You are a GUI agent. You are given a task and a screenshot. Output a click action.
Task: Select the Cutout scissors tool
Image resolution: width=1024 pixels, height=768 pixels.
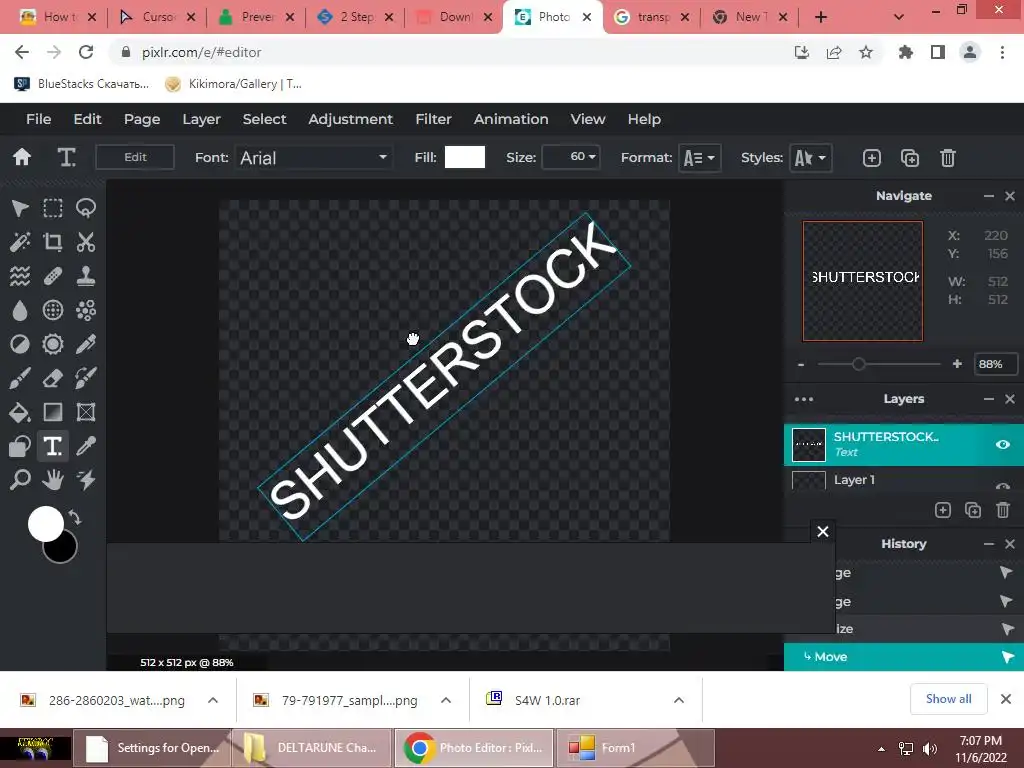click(x=86, y=242)
